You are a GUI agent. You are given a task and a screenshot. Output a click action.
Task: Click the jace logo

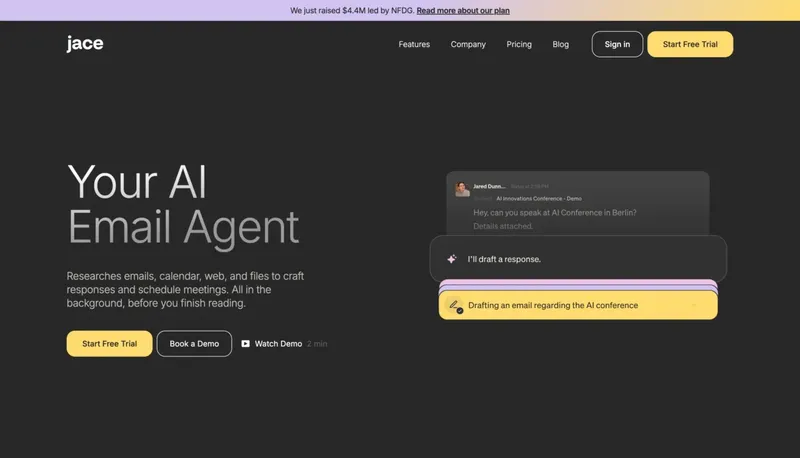85,43
